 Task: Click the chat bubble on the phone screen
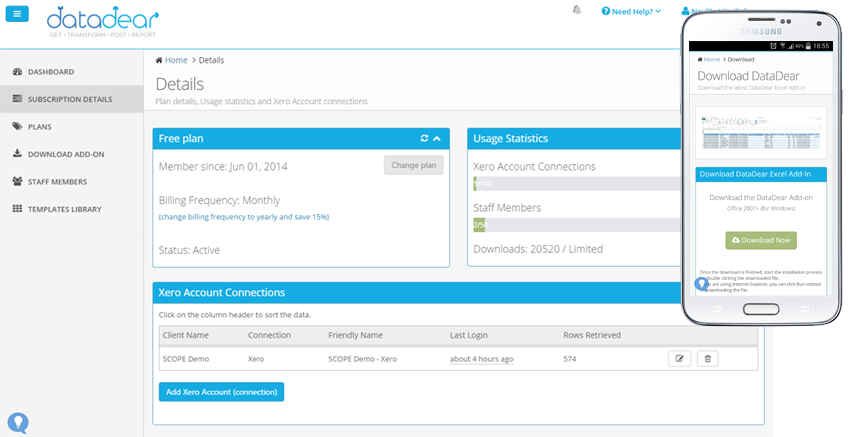(x=701, y=284)
